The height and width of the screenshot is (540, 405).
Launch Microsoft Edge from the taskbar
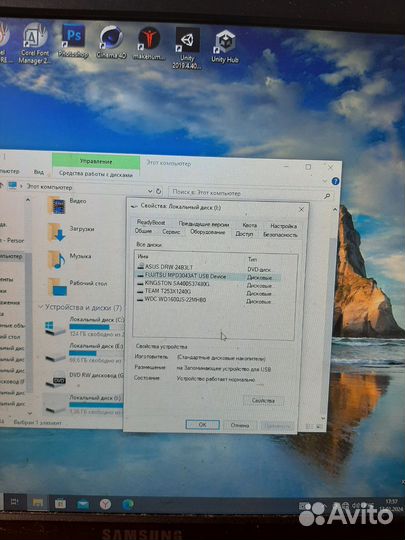[x=128, y=505]
